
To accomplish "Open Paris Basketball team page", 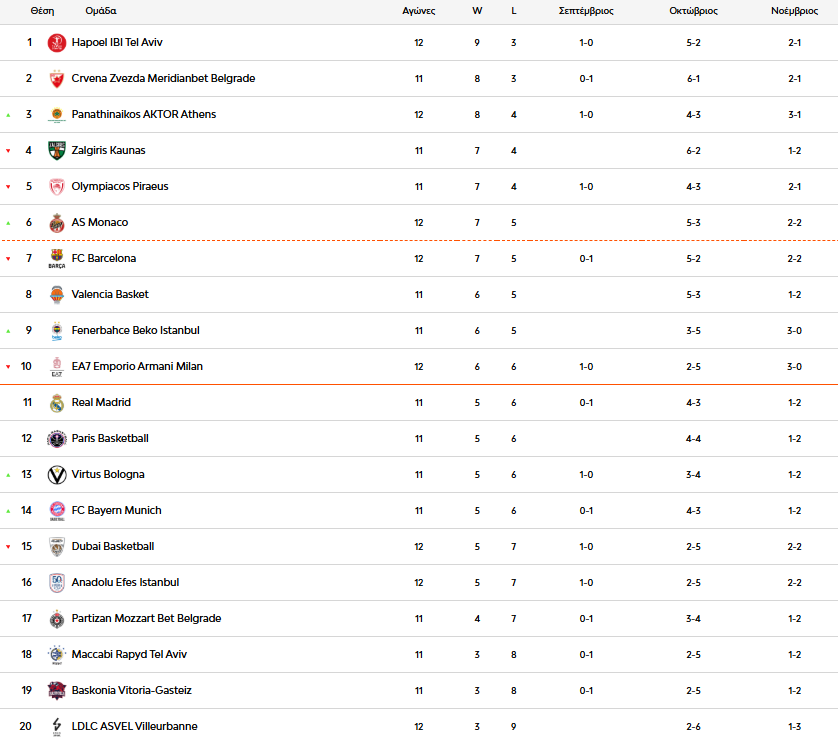I will tap(110, 439).
